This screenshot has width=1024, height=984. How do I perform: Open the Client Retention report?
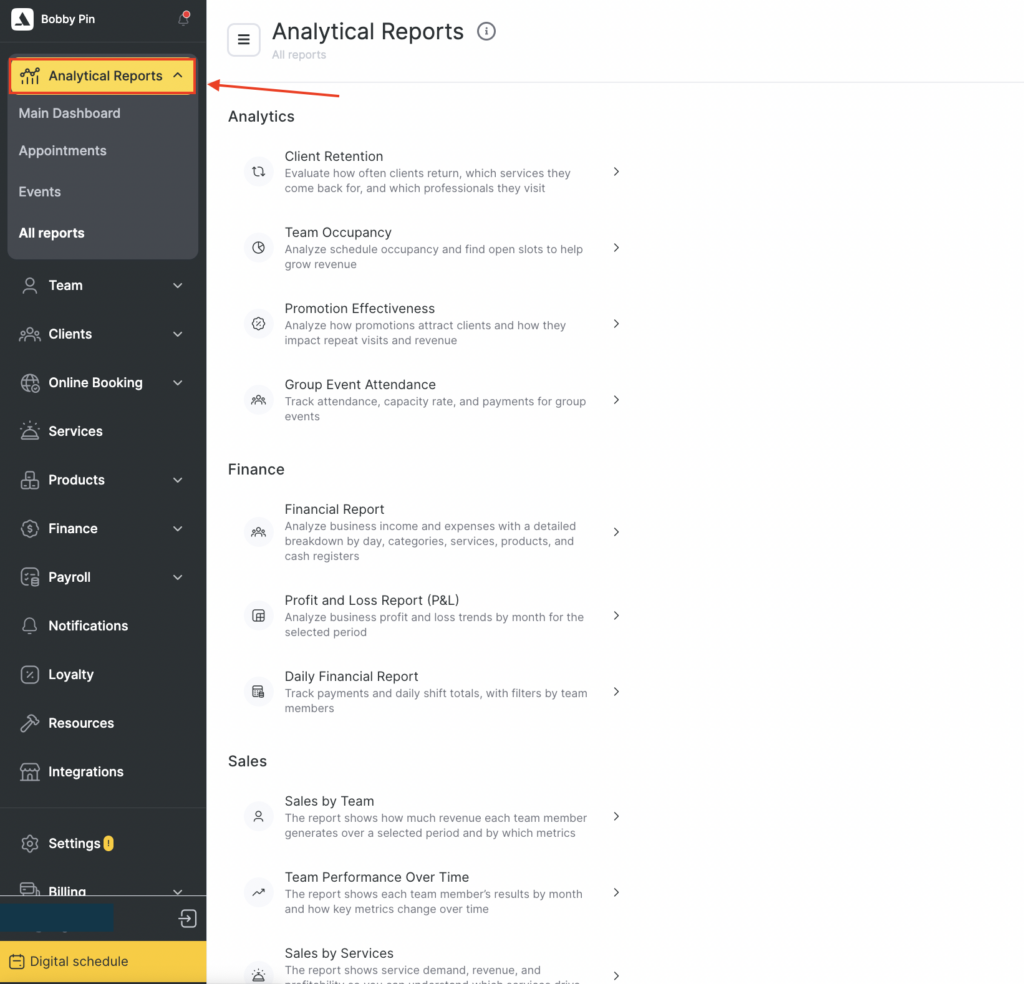pyautogui.click(x=334, y=156)
